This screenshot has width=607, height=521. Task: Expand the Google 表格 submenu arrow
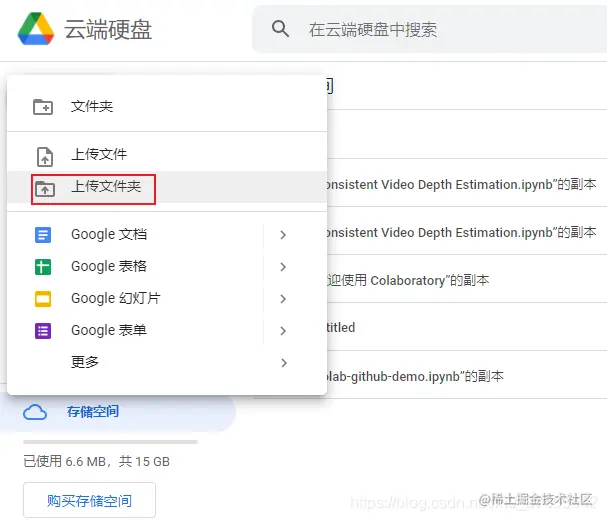click(x=283, y=267)
